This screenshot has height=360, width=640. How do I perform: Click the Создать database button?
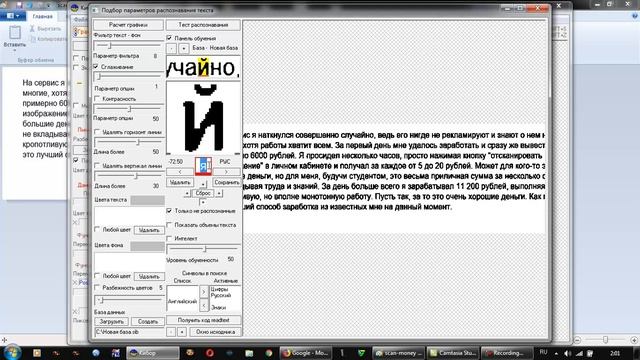coord(148,322)
